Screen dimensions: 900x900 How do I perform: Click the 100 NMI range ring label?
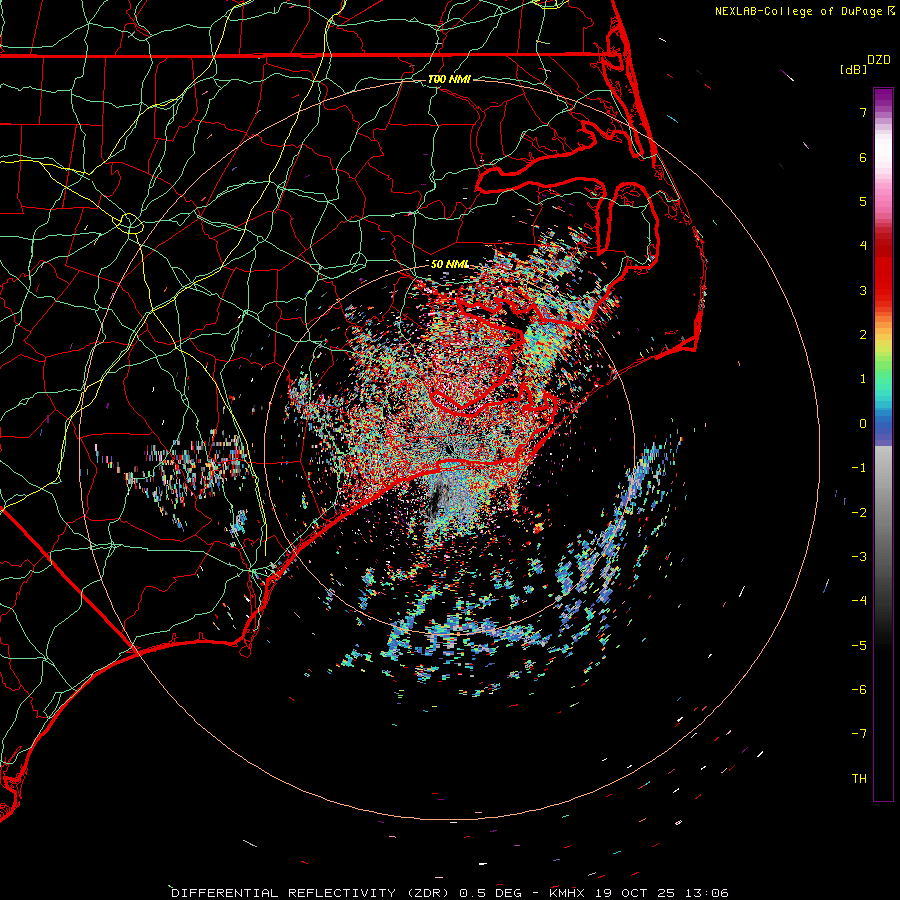(x=449, y=79)
